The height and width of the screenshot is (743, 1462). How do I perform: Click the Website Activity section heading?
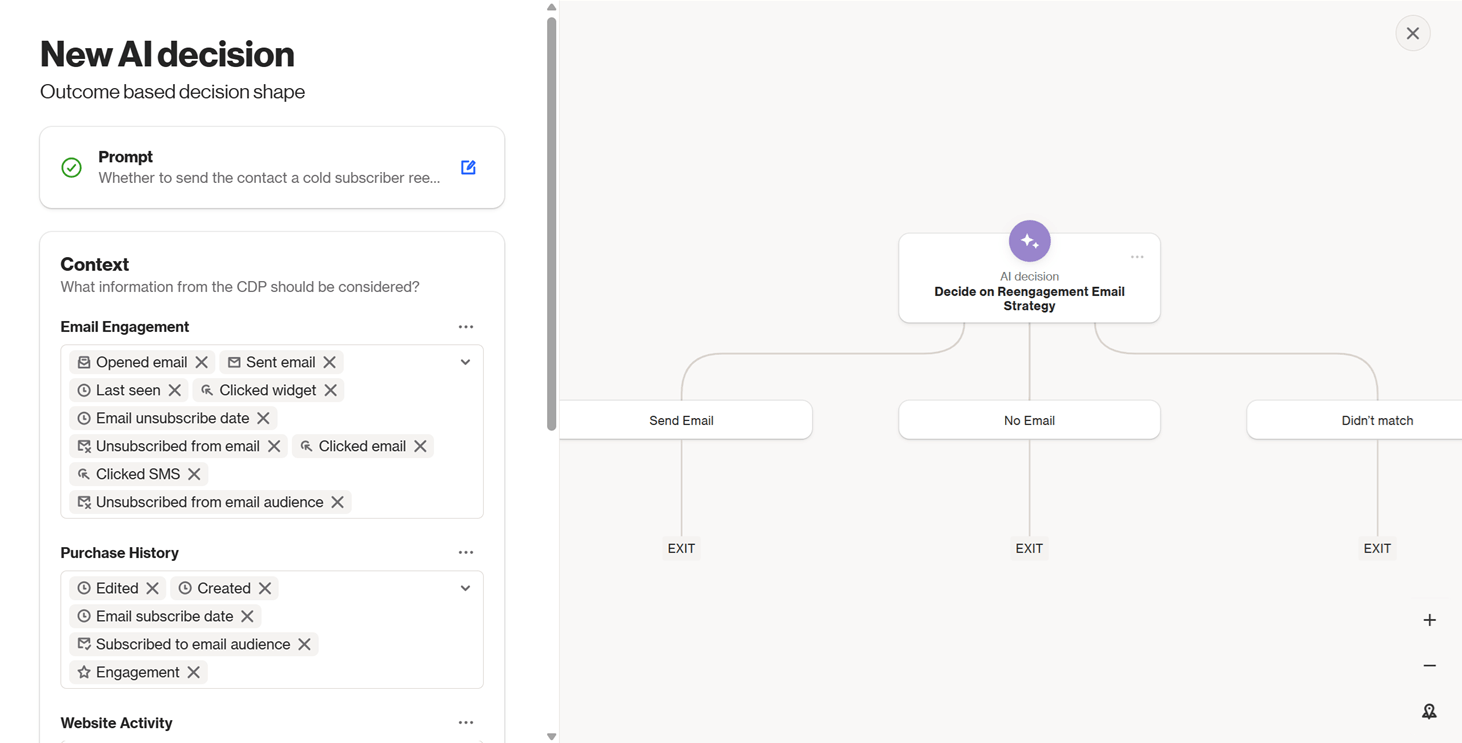point(116,723)
